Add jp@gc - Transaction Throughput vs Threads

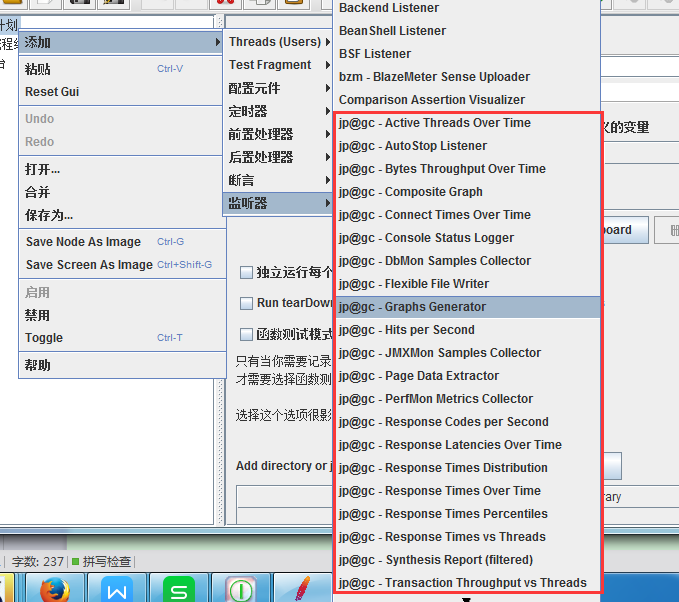tap(468, 583)
